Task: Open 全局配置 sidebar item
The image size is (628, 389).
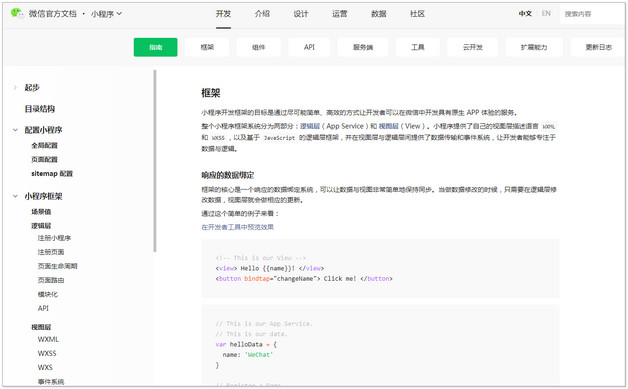Action: coord(44,145)
